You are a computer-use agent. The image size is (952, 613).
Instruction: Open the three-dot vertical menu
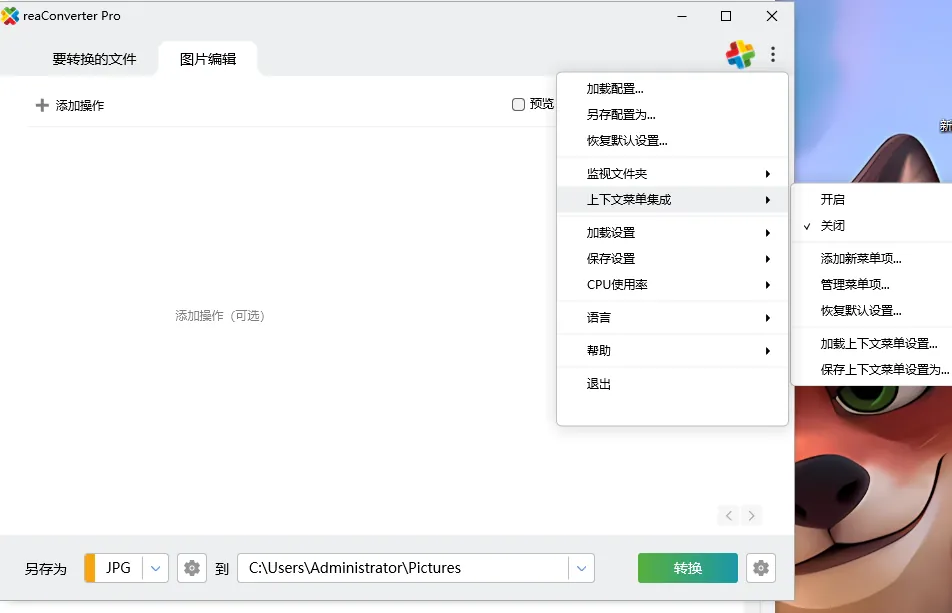[x=773, y=55]
